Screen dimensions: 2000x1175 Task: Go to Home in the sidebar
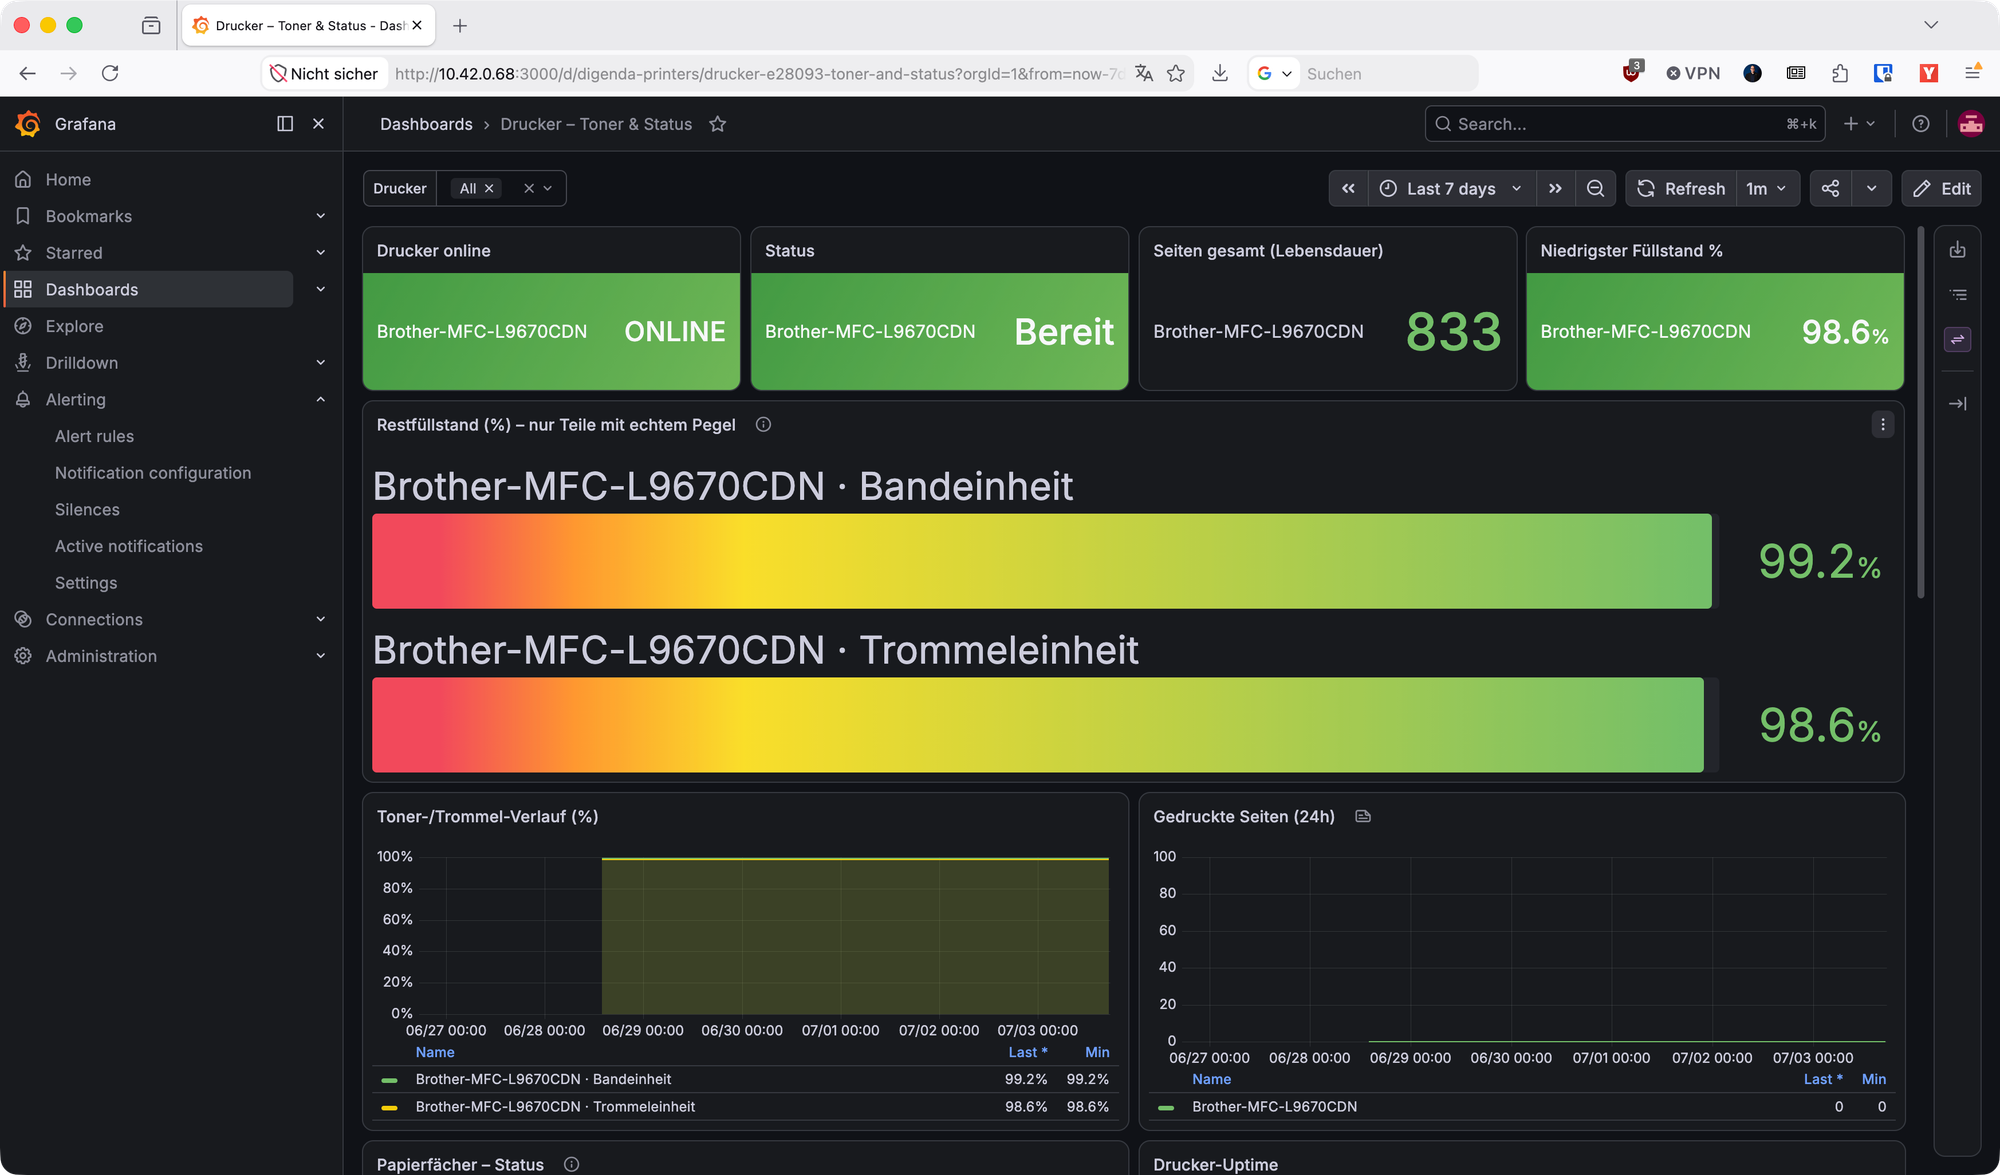[68, 180]
